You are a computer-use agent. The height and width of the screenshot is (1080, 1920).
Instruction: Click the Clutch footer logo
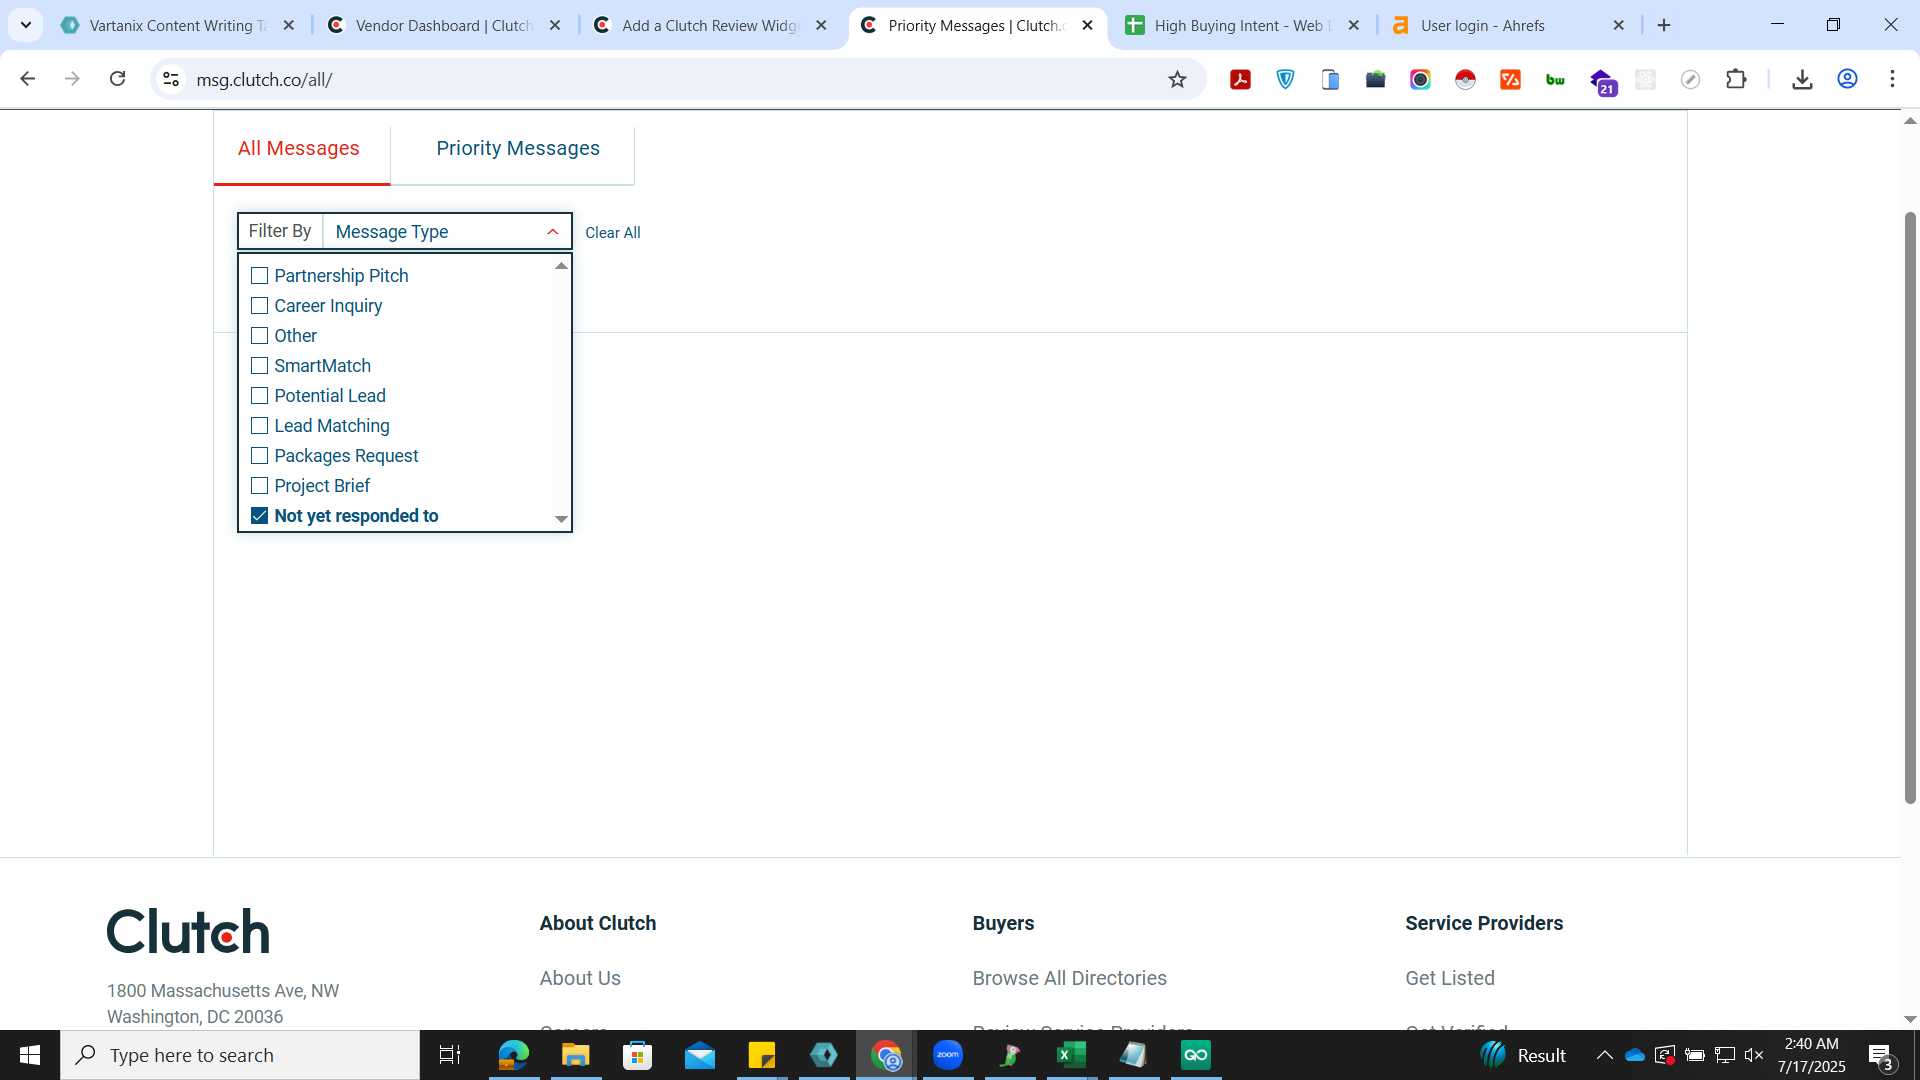188,931
